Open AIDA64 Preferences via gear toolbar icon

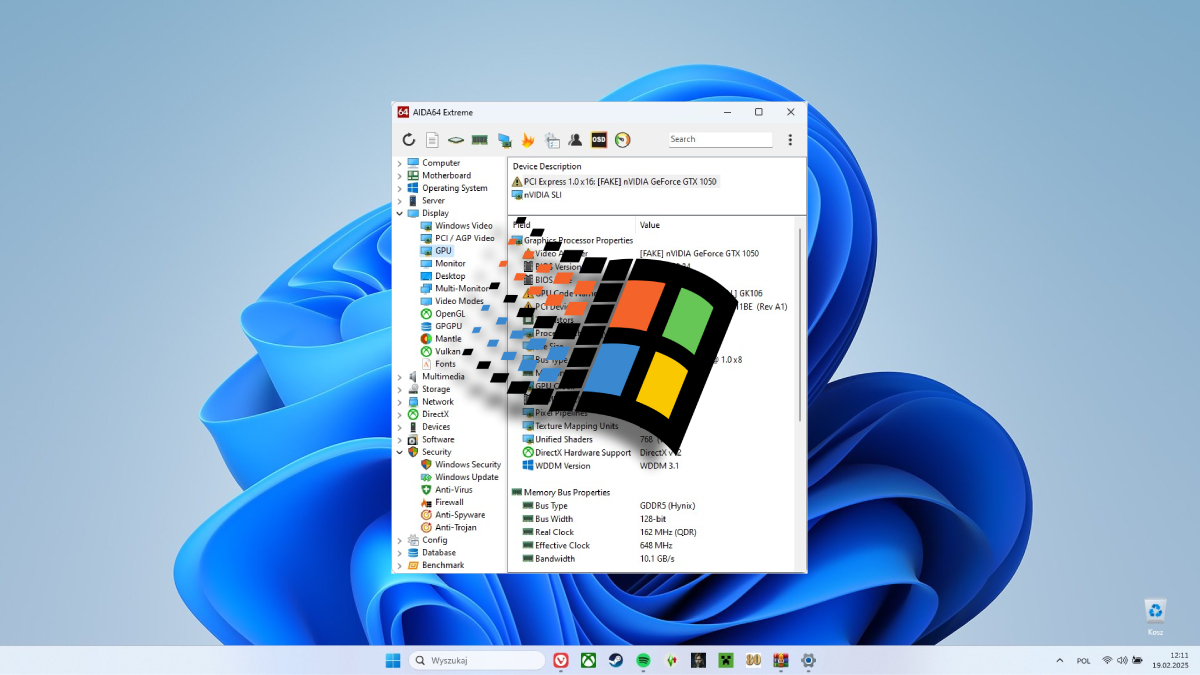click(x=551, y=140)
